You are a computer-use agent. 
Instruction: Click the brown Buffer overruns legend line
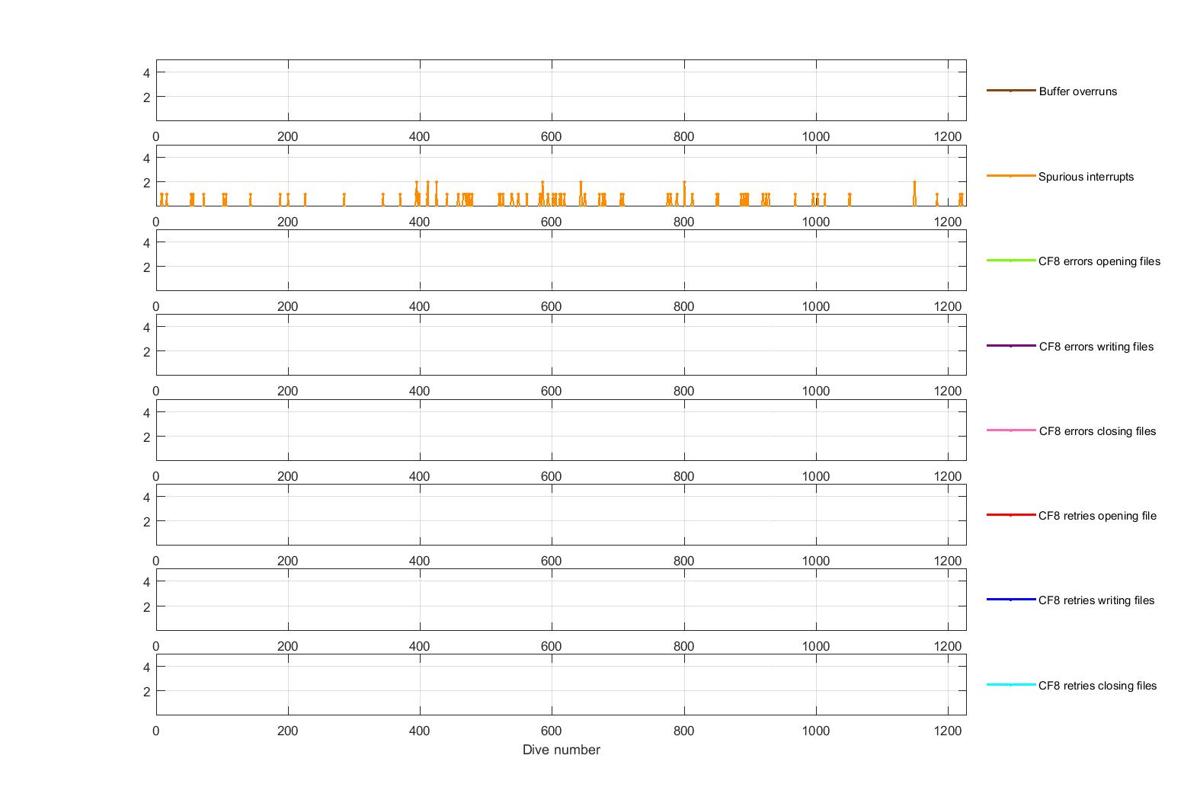[x=1011, y=91]
